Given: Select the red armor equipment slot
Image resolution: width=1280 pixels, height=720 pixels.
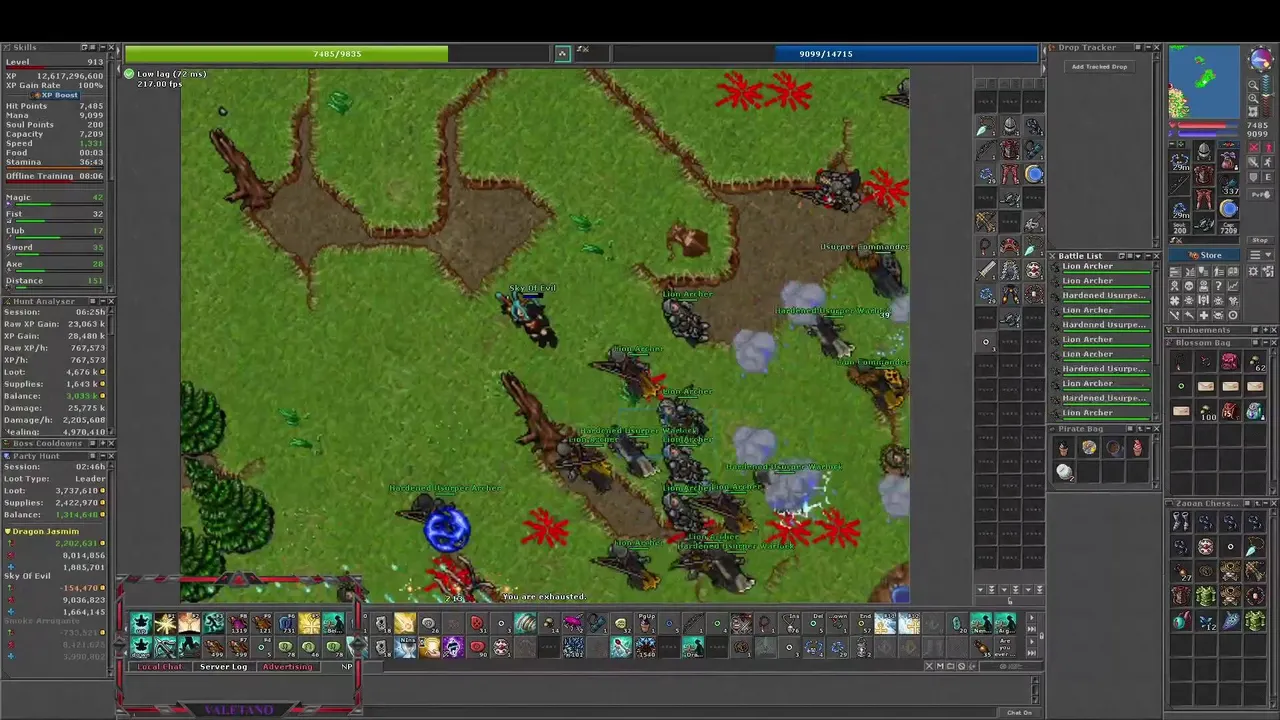Looking at the screenshot, I should coord(1203,174).
